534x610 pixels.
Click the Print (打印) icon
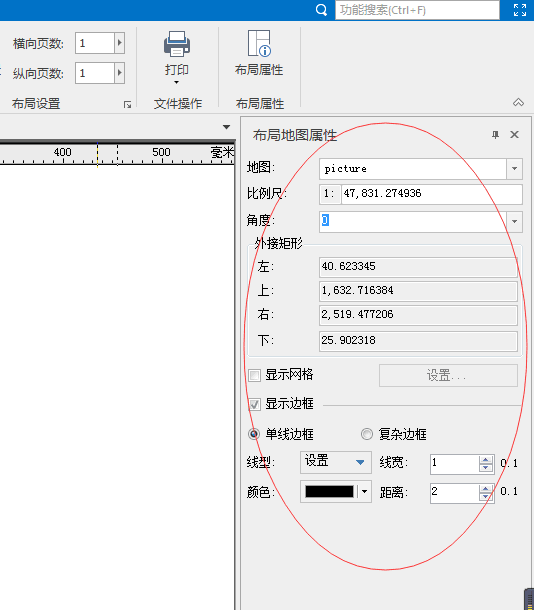click(177, 44)
